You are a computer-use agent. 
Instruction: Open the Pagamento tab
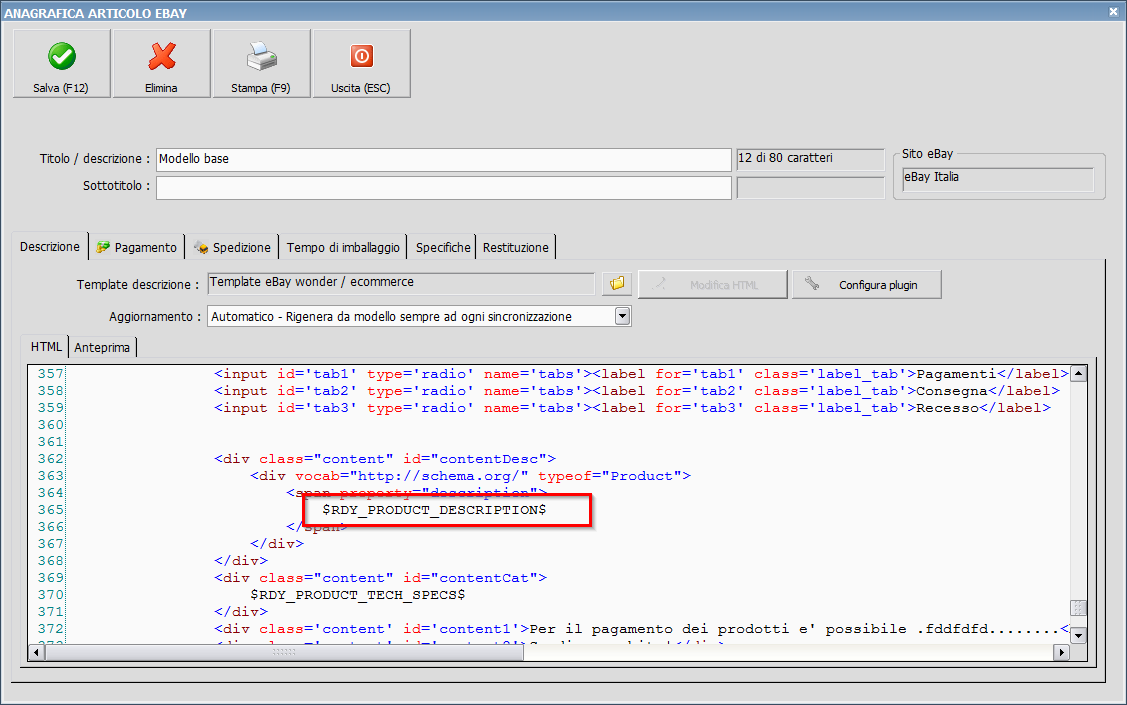click(x=137, y=247)
